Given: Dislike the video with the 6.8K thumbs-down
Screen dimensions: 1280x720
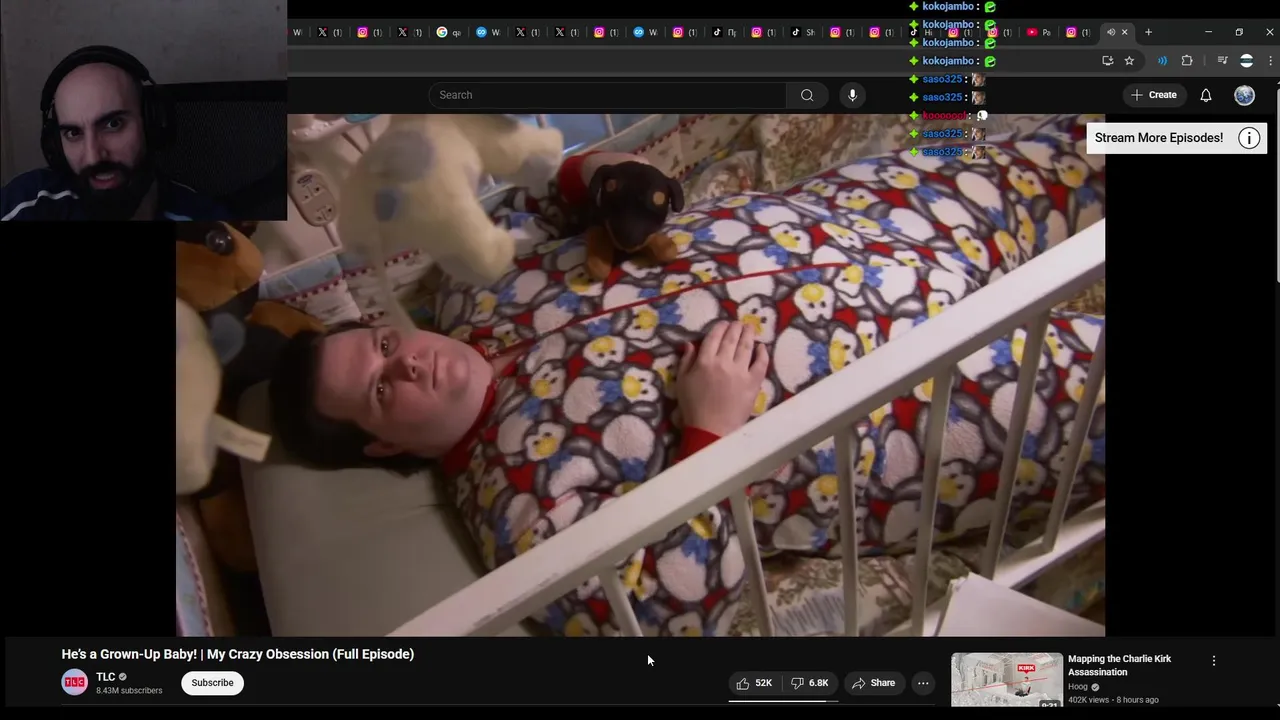Looking at the screenshot, I should pos(810,683).
